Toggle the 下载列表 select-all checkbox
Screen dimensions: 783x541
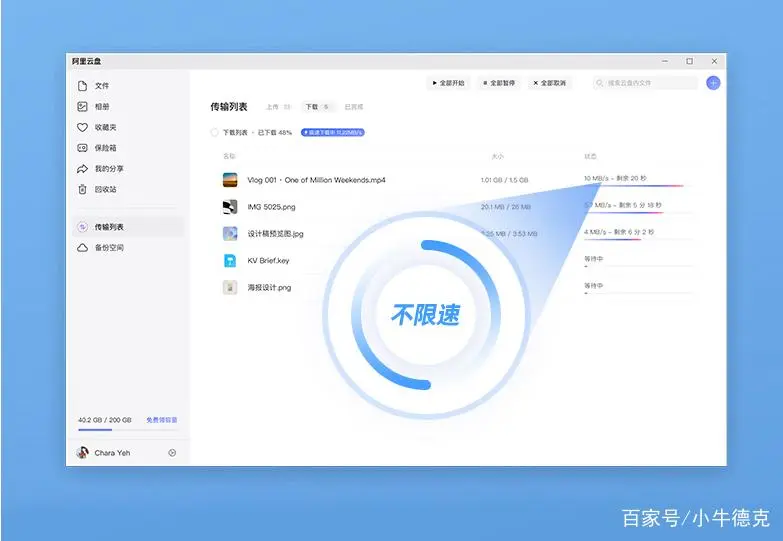coord(214,132)
